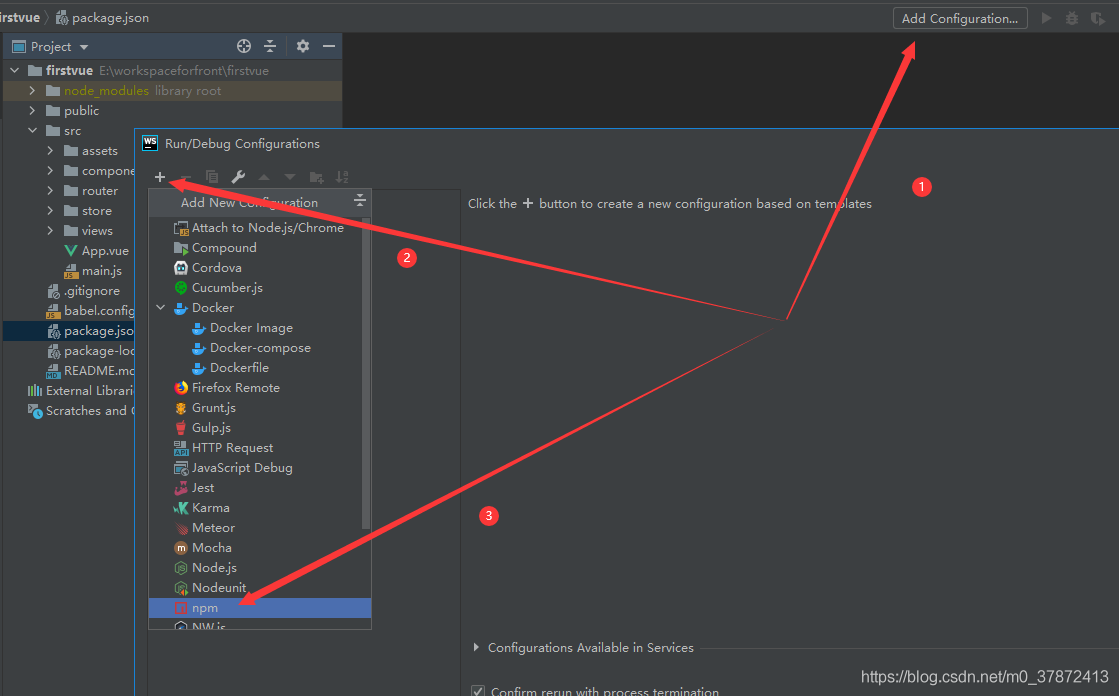The height and width of the screenshot is (696, 1119).
Task: Click the locate/scroll-from-source target icon
Action: tap(244, 46)
